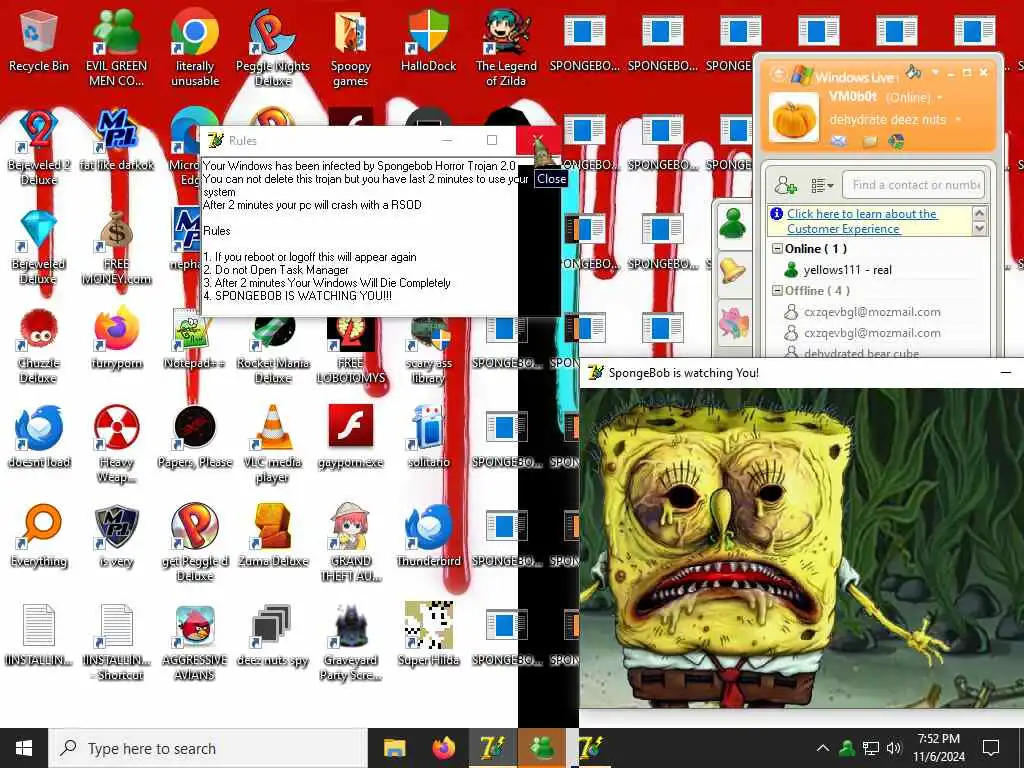Open the Customer Experience link
Viewport: 1024px width, 768px height.
(862, 221)
